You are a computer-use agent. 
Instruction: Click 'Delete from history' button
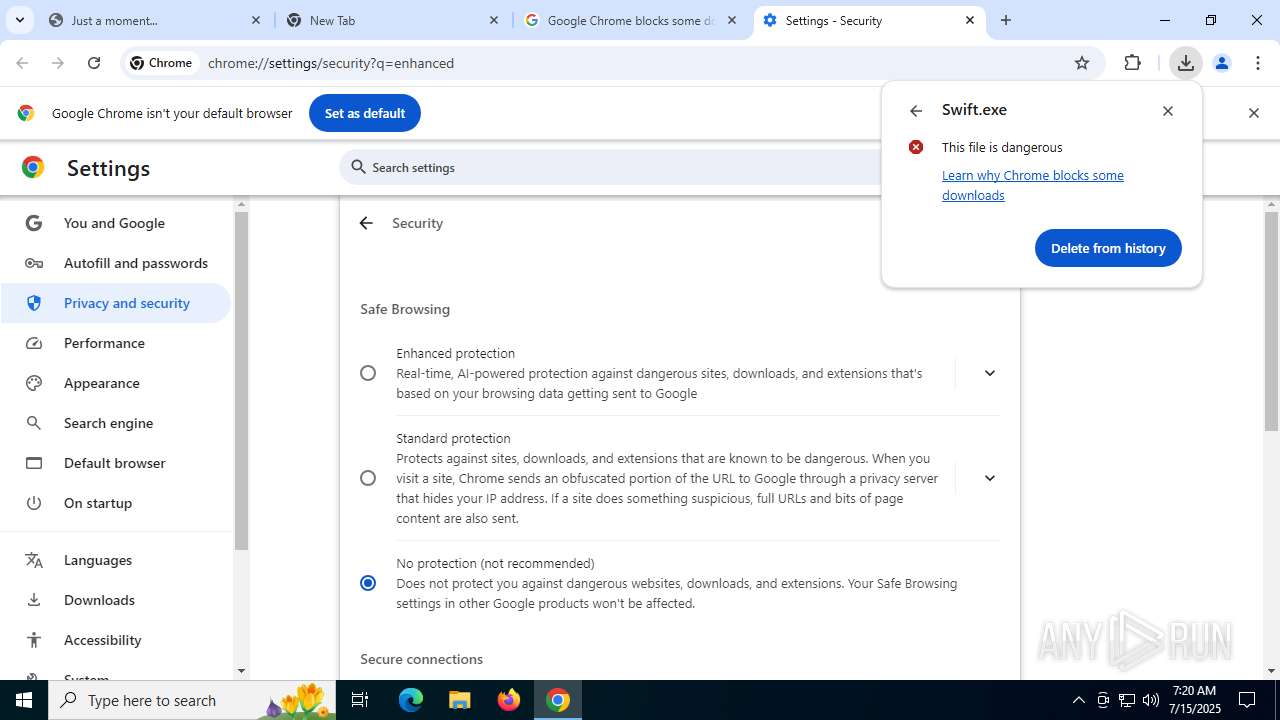(x=1108, y=248)
